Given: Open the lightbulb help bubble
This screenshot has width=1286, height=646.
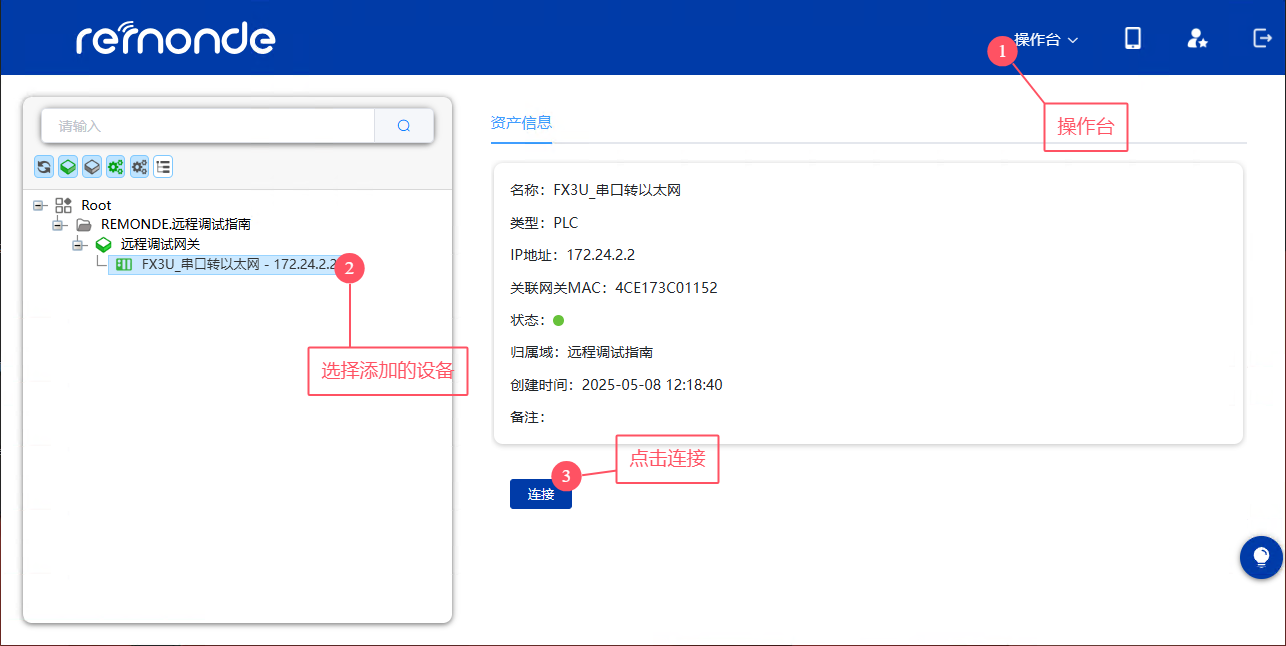Looking at the screenshot, I should [1261, 557].
